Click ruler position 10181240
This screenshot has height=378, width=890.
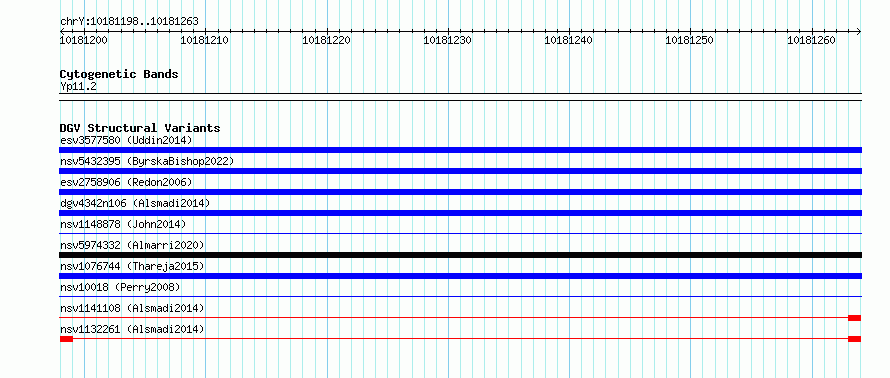click(x=569, y=40)
